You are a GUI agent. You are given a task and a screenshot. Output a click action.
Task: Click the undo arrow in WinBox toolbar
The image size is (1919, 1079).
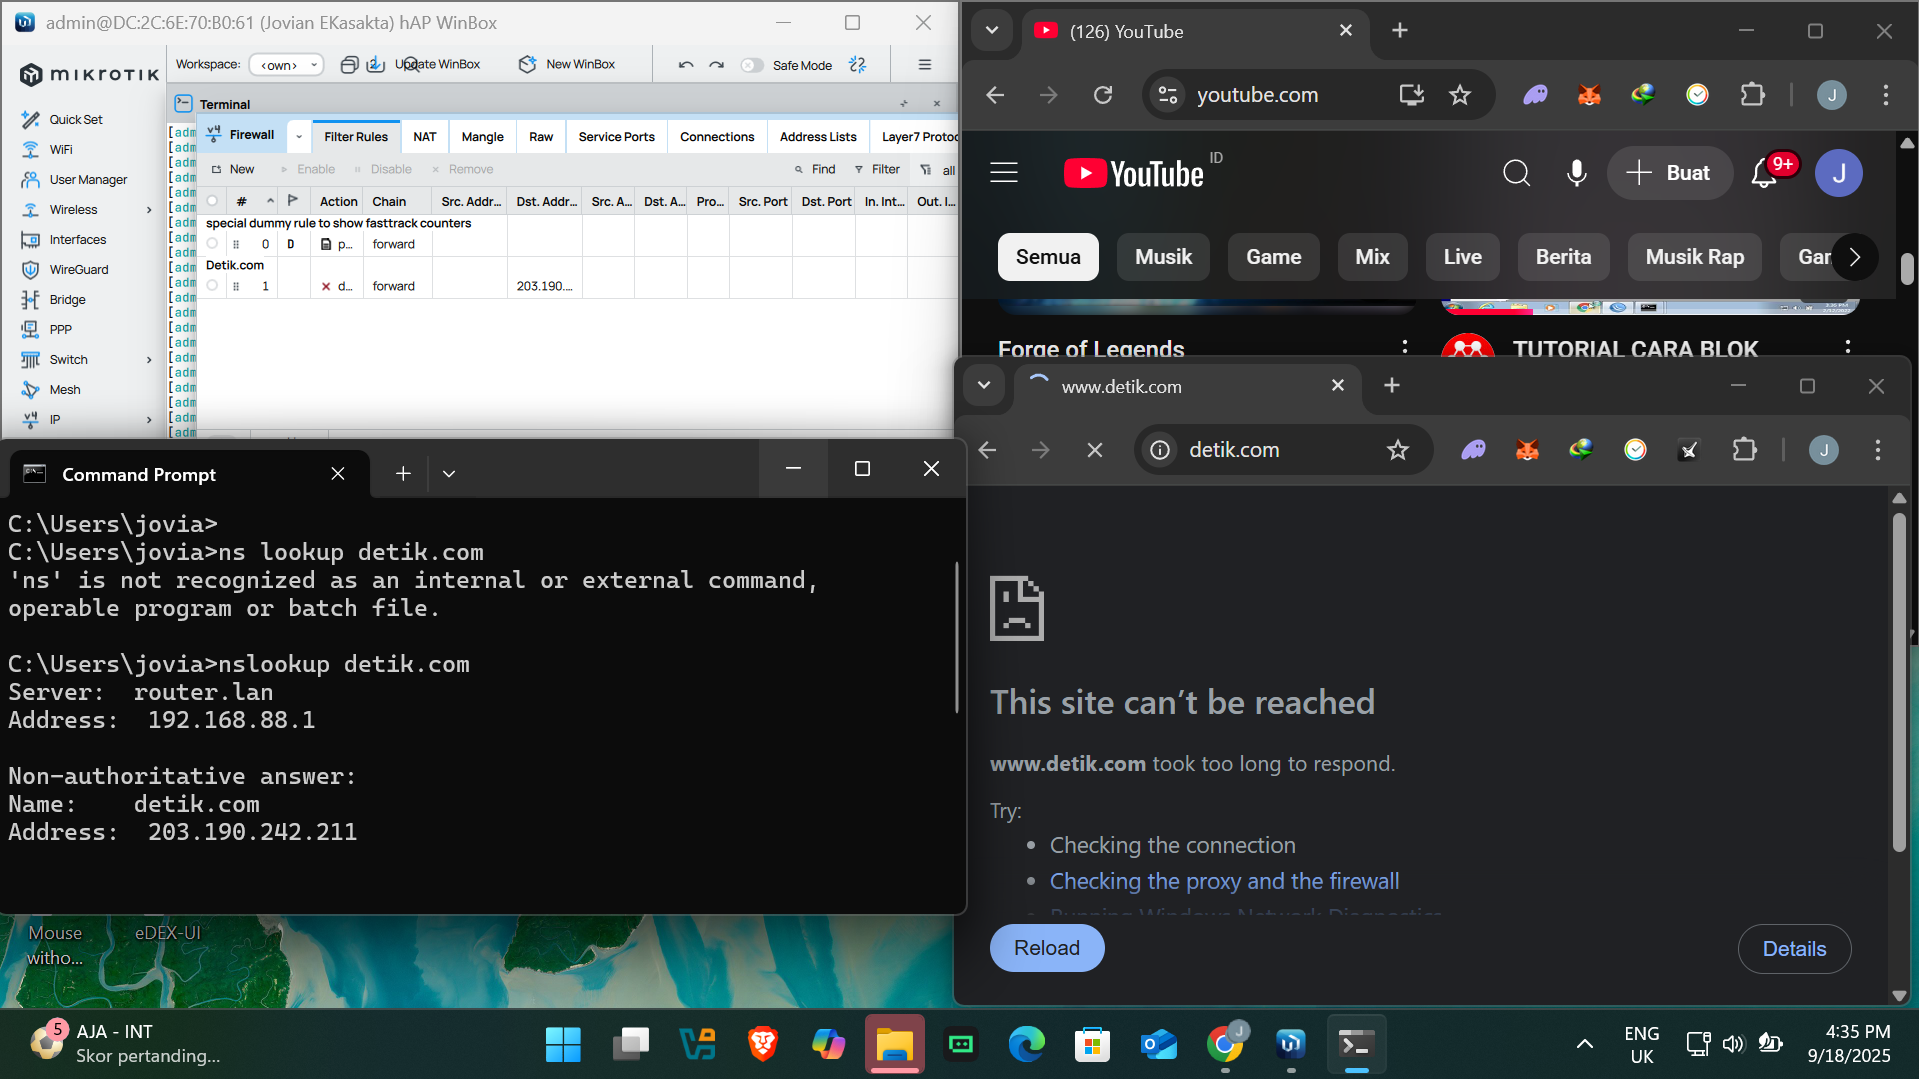[x=685, y=65]
